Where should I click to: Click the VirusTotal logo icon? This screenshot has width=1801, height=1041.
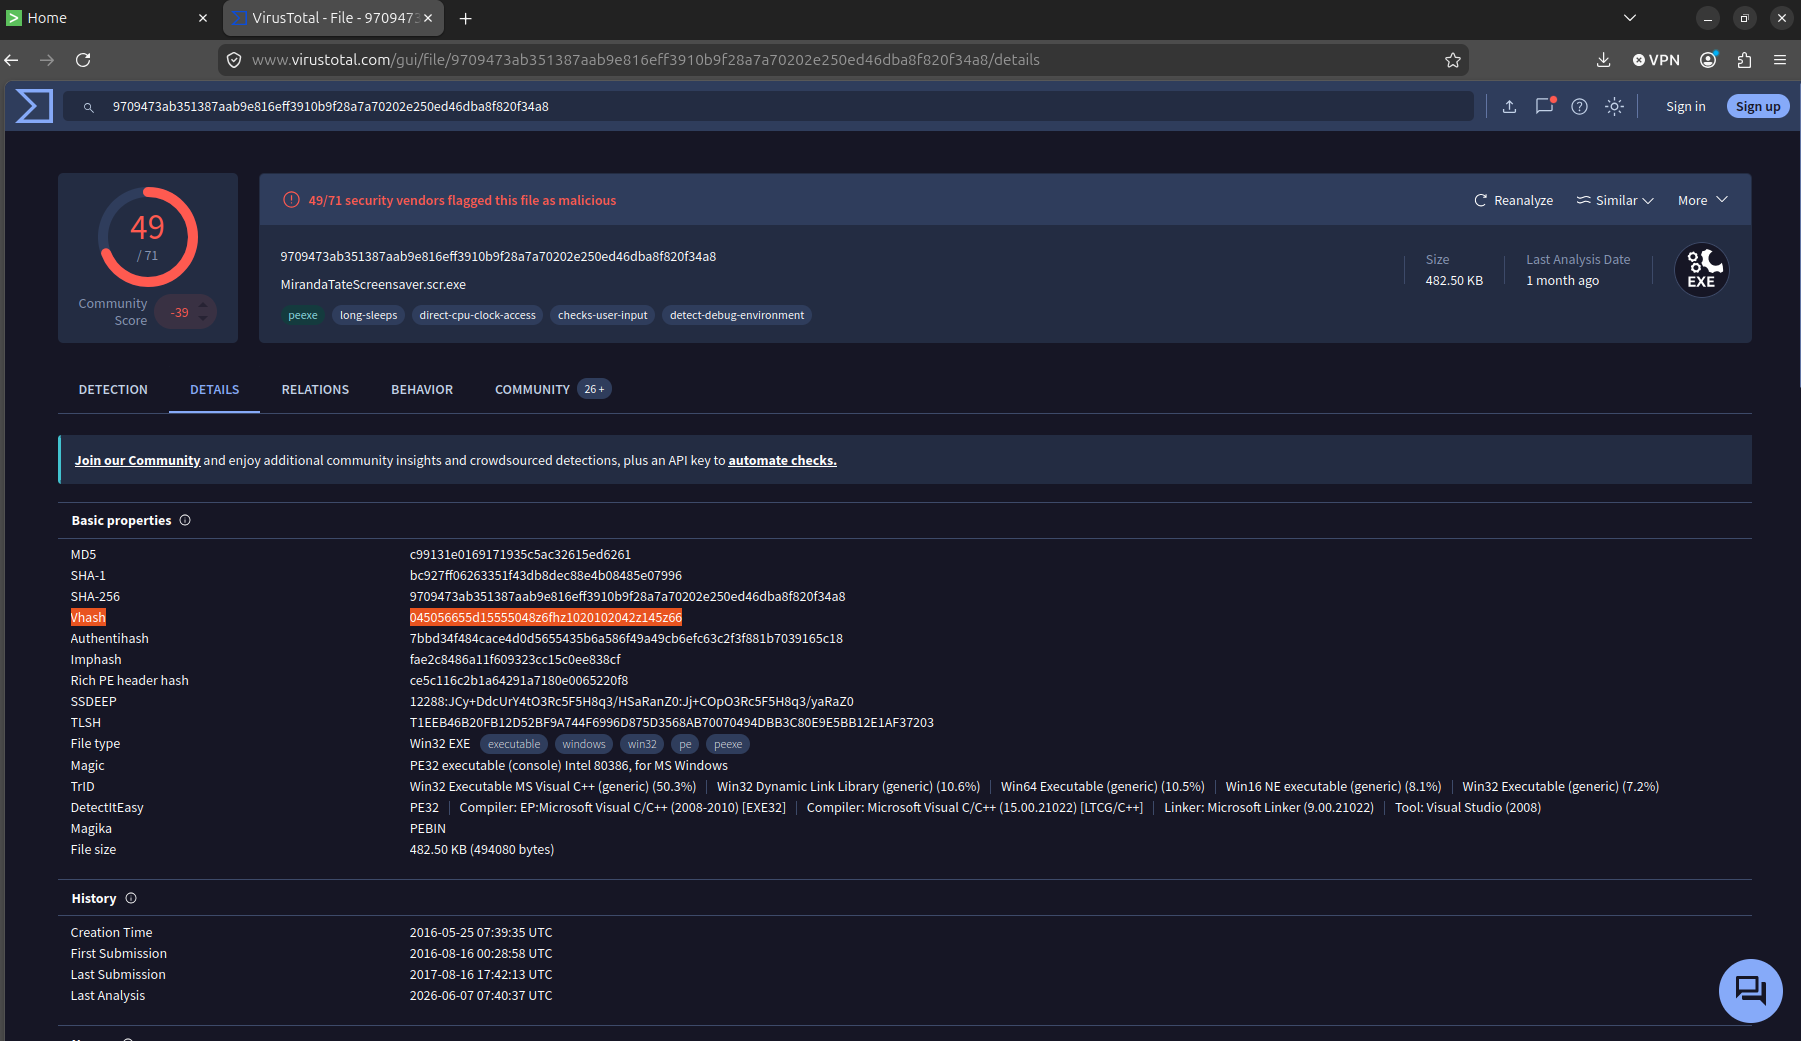click(x=34, y=106)
